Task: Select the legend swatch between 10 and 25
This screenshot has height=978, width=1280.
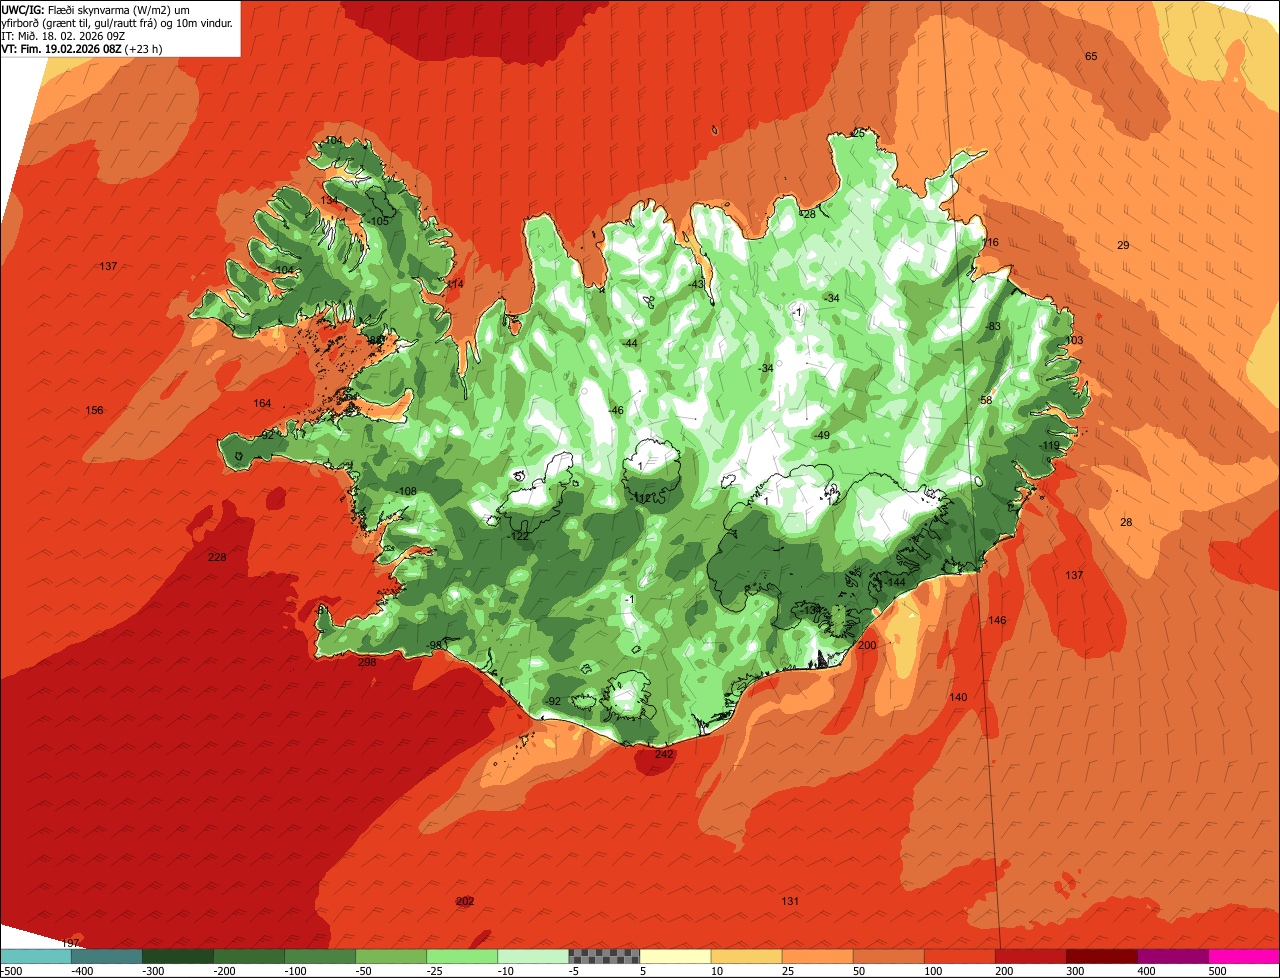Action: click(746, 956)
